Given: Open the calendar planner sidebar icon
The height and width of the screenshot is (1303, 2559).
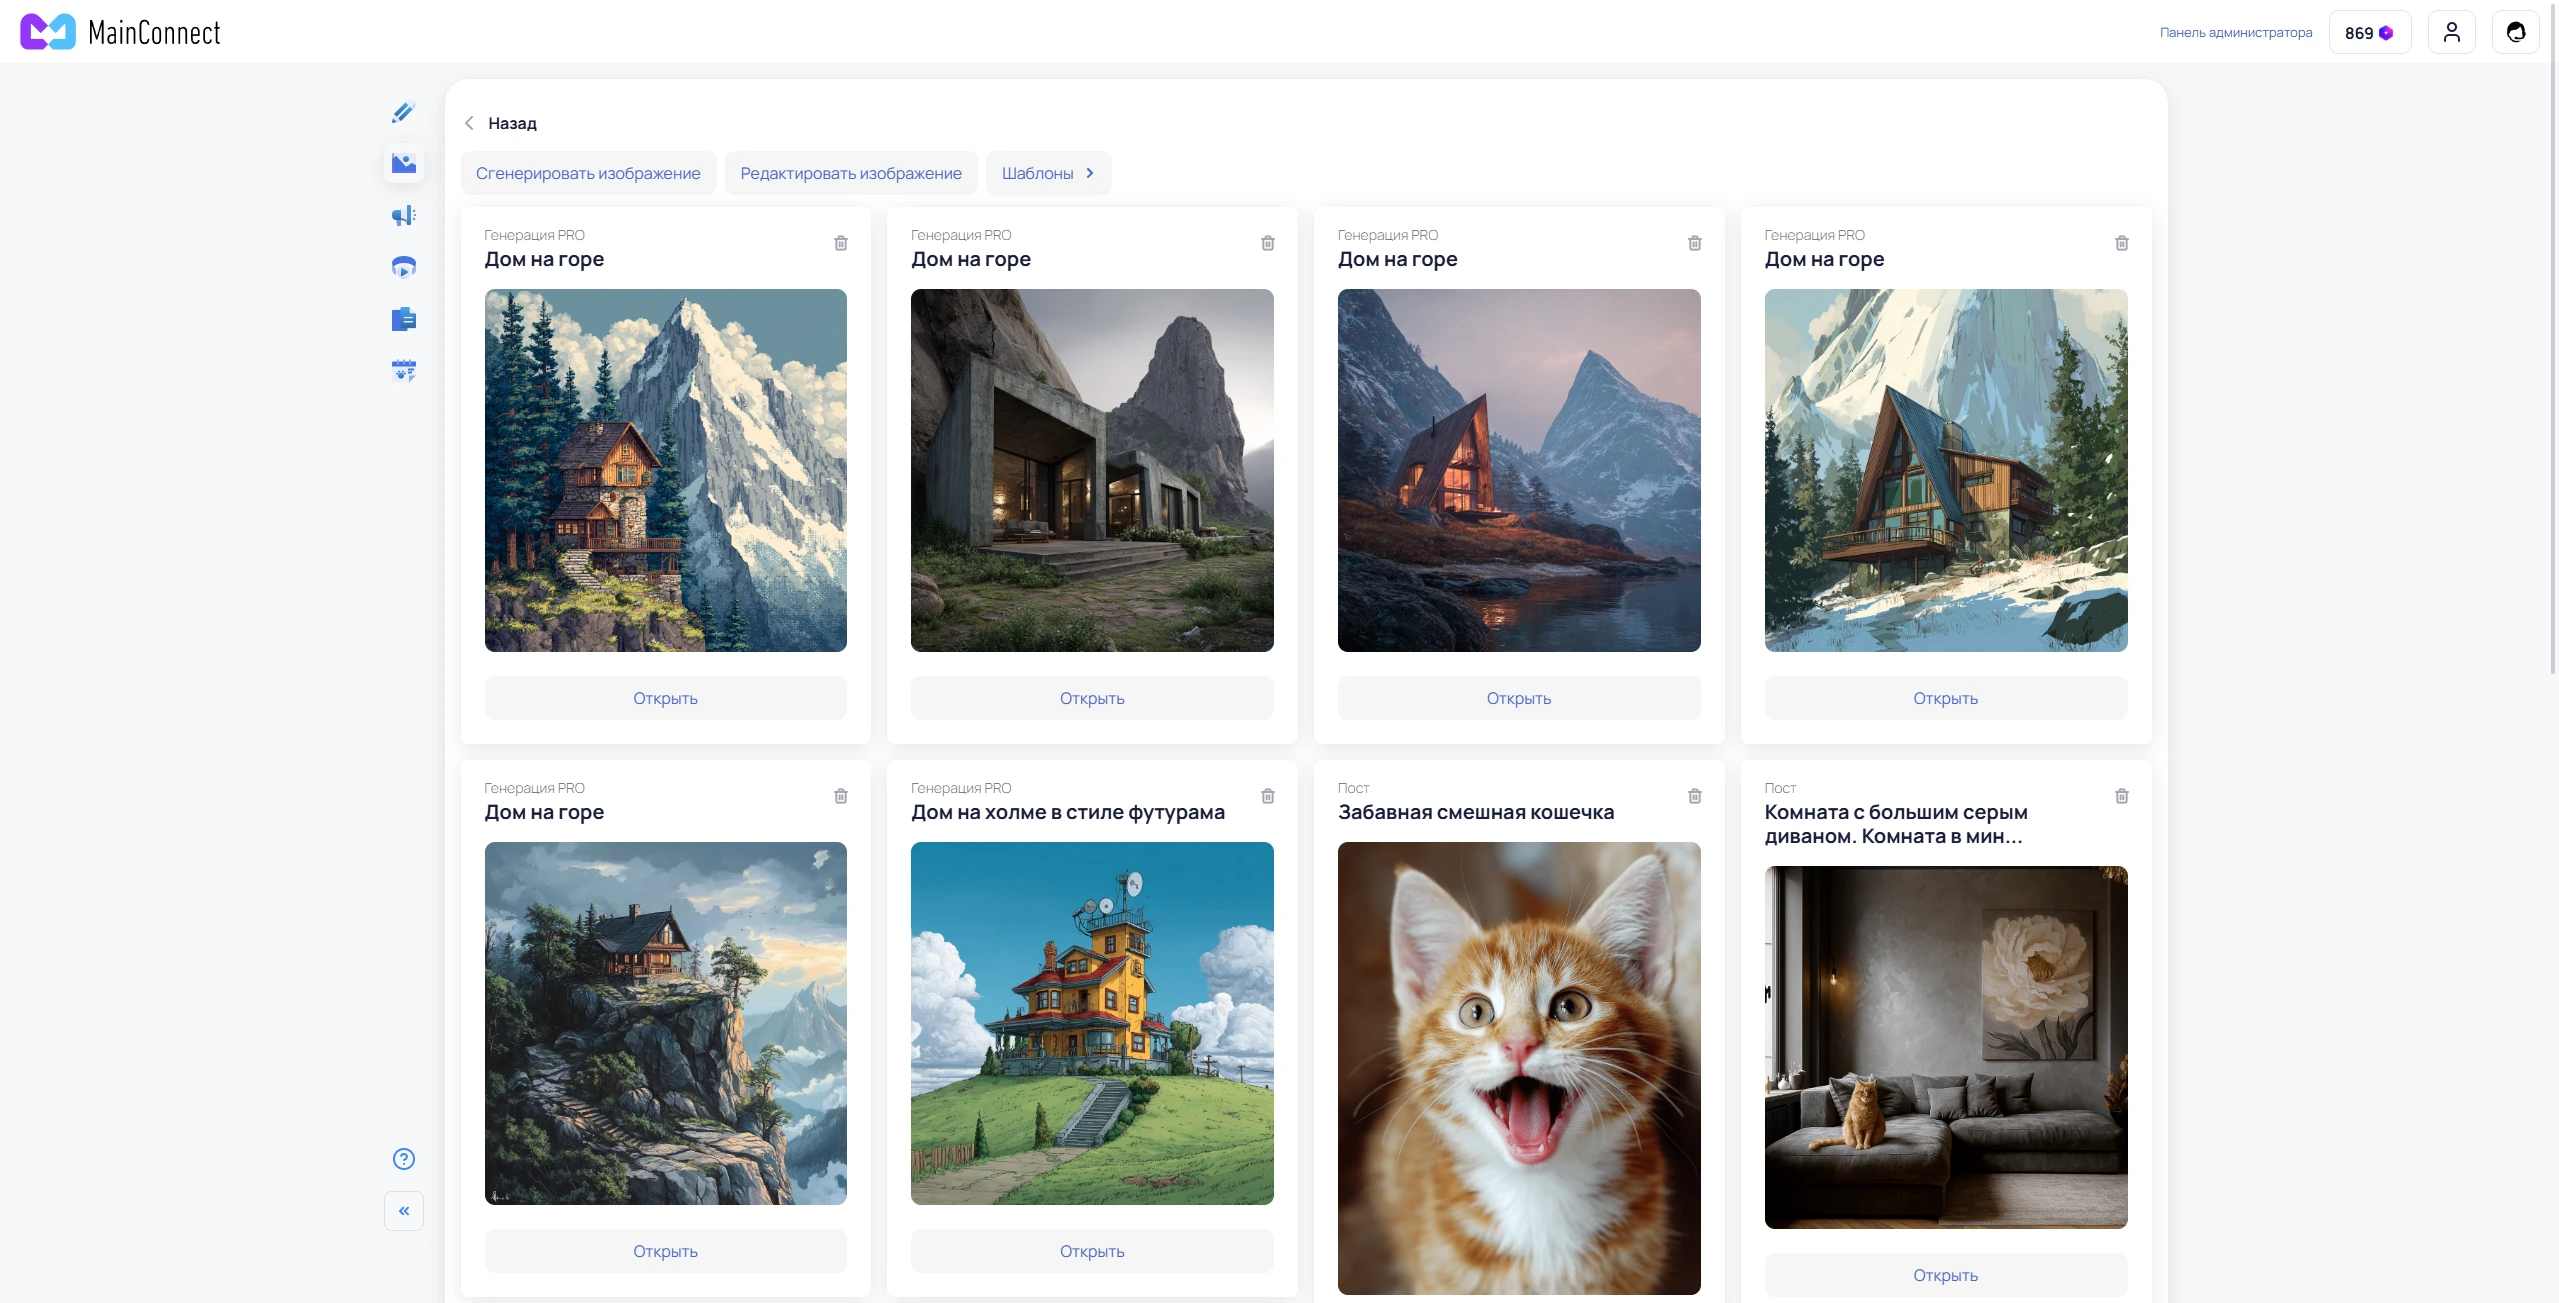Looking at the screenshot, I should click(x=403, y=371).
